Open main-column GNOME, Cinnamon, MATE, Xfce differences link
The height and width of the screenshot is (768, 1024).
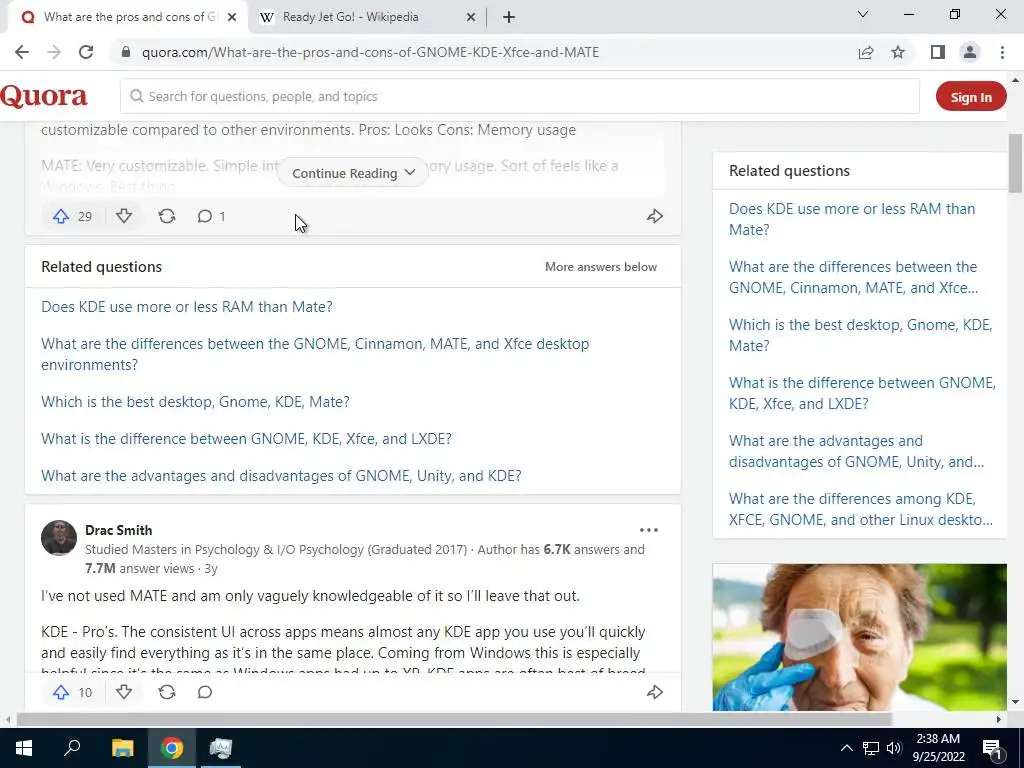pyautogui.click(x=315, y=354)
